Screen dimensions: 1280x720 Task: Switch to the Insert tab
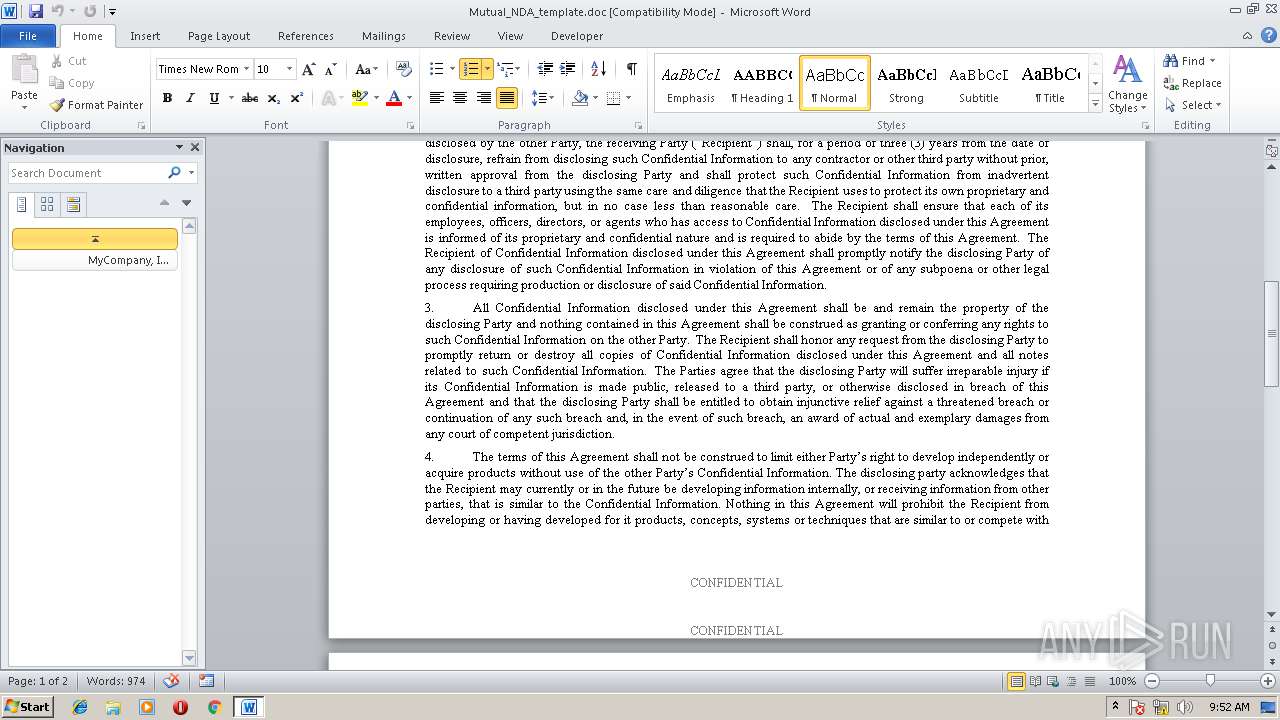[145, 36]
